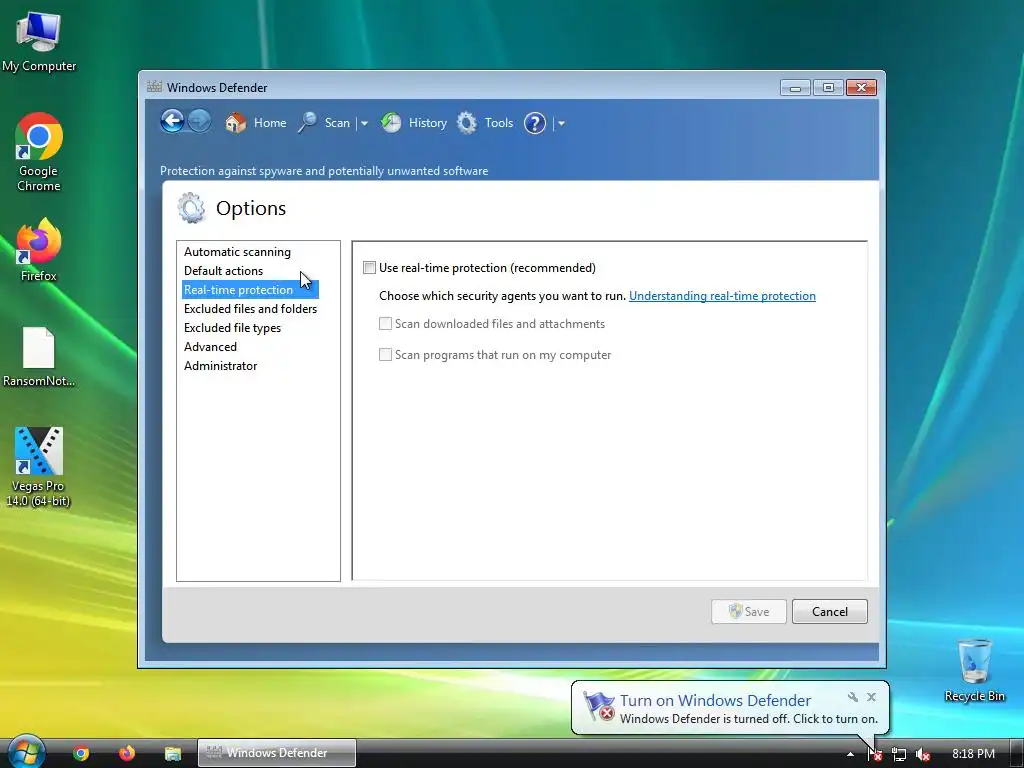Click the Save button

click(x=748, y=611)
